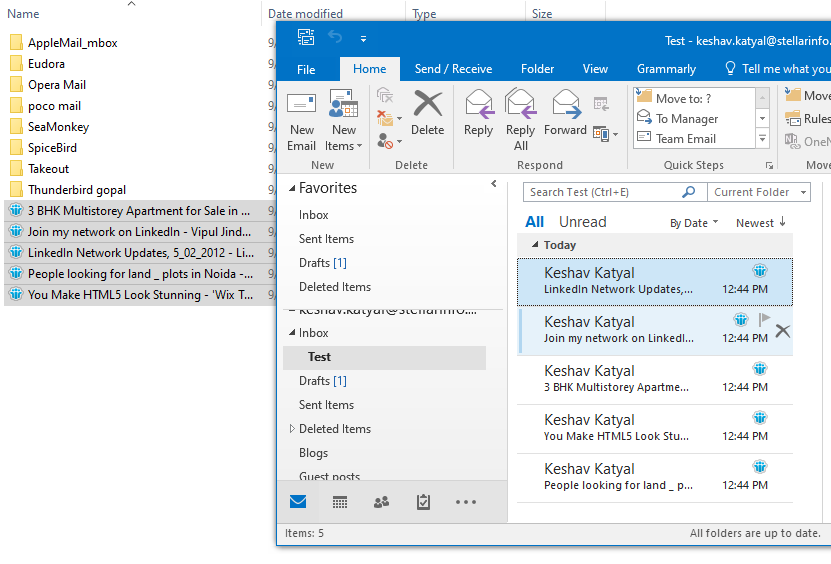
Task: Collapse the Favorites section
Action: point(292,188)
